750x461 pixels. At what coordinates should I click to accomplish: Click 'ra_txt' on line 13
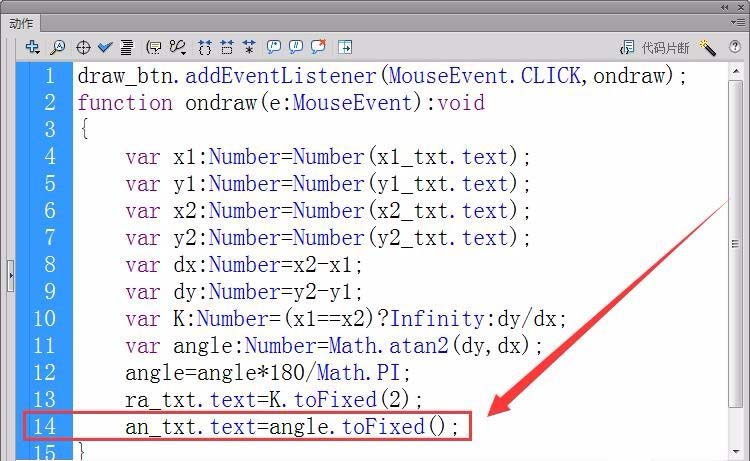(161, 400)
